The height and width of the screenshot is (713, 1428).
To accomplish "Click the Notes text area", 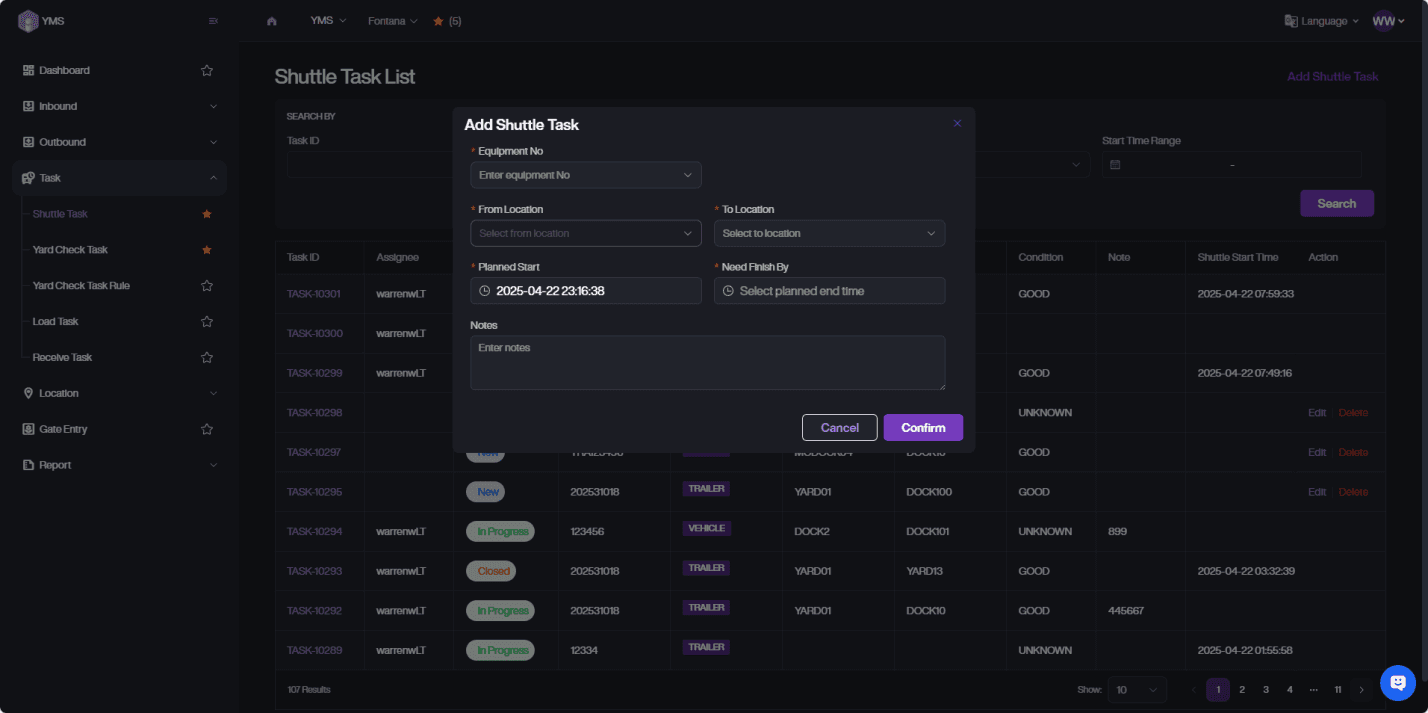I will point(707,362).
